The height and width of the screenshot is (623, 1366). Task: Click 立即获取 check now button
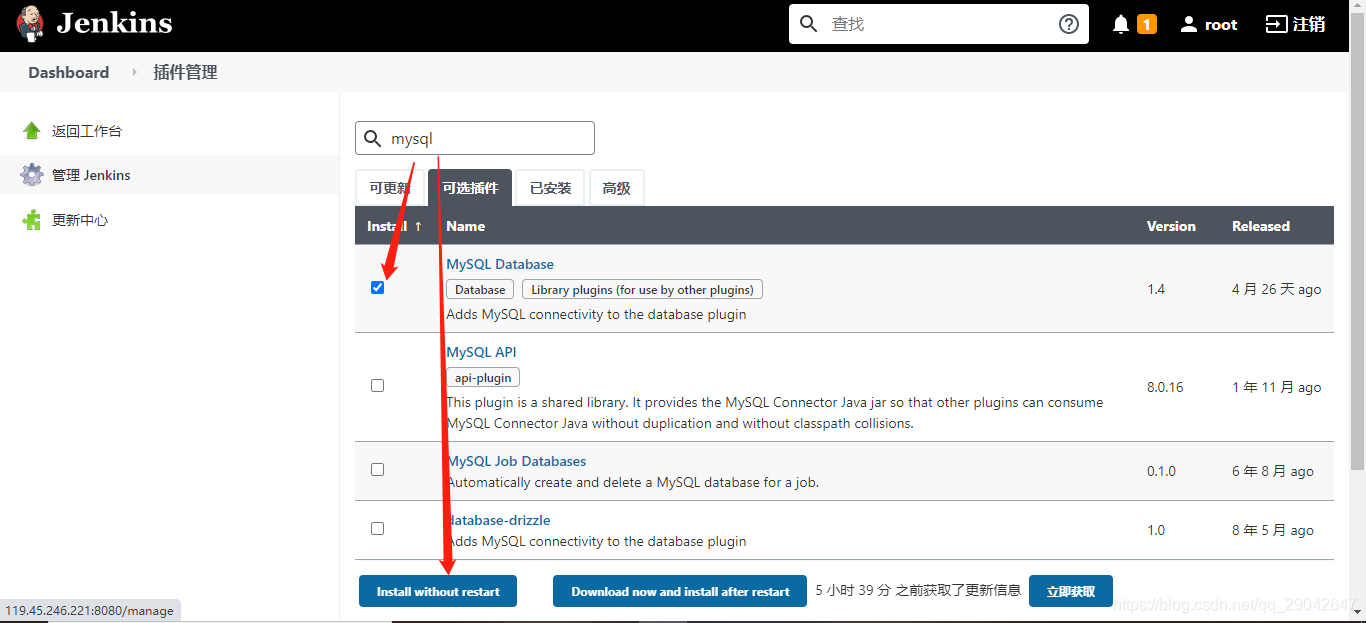coord(1071,591)
